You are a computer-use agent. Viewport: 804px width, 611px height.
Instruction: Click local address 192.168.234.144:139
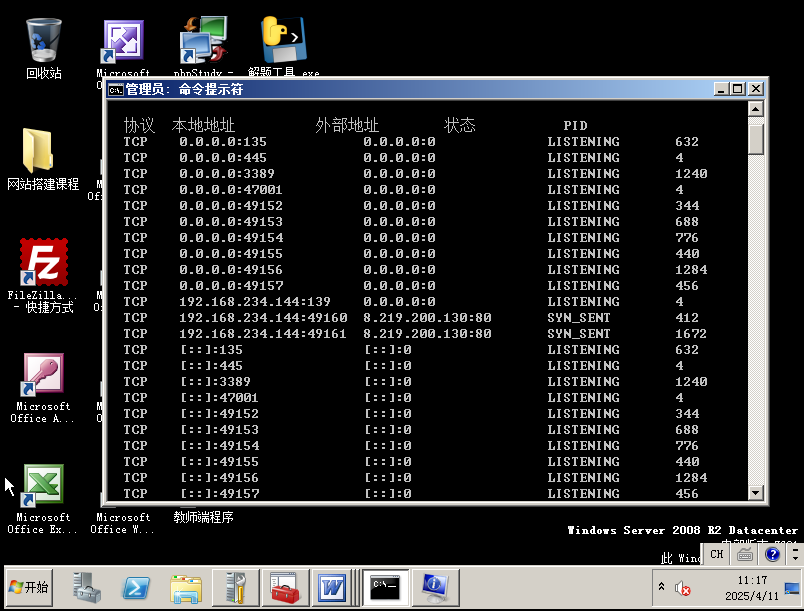[x=255, y=302]
